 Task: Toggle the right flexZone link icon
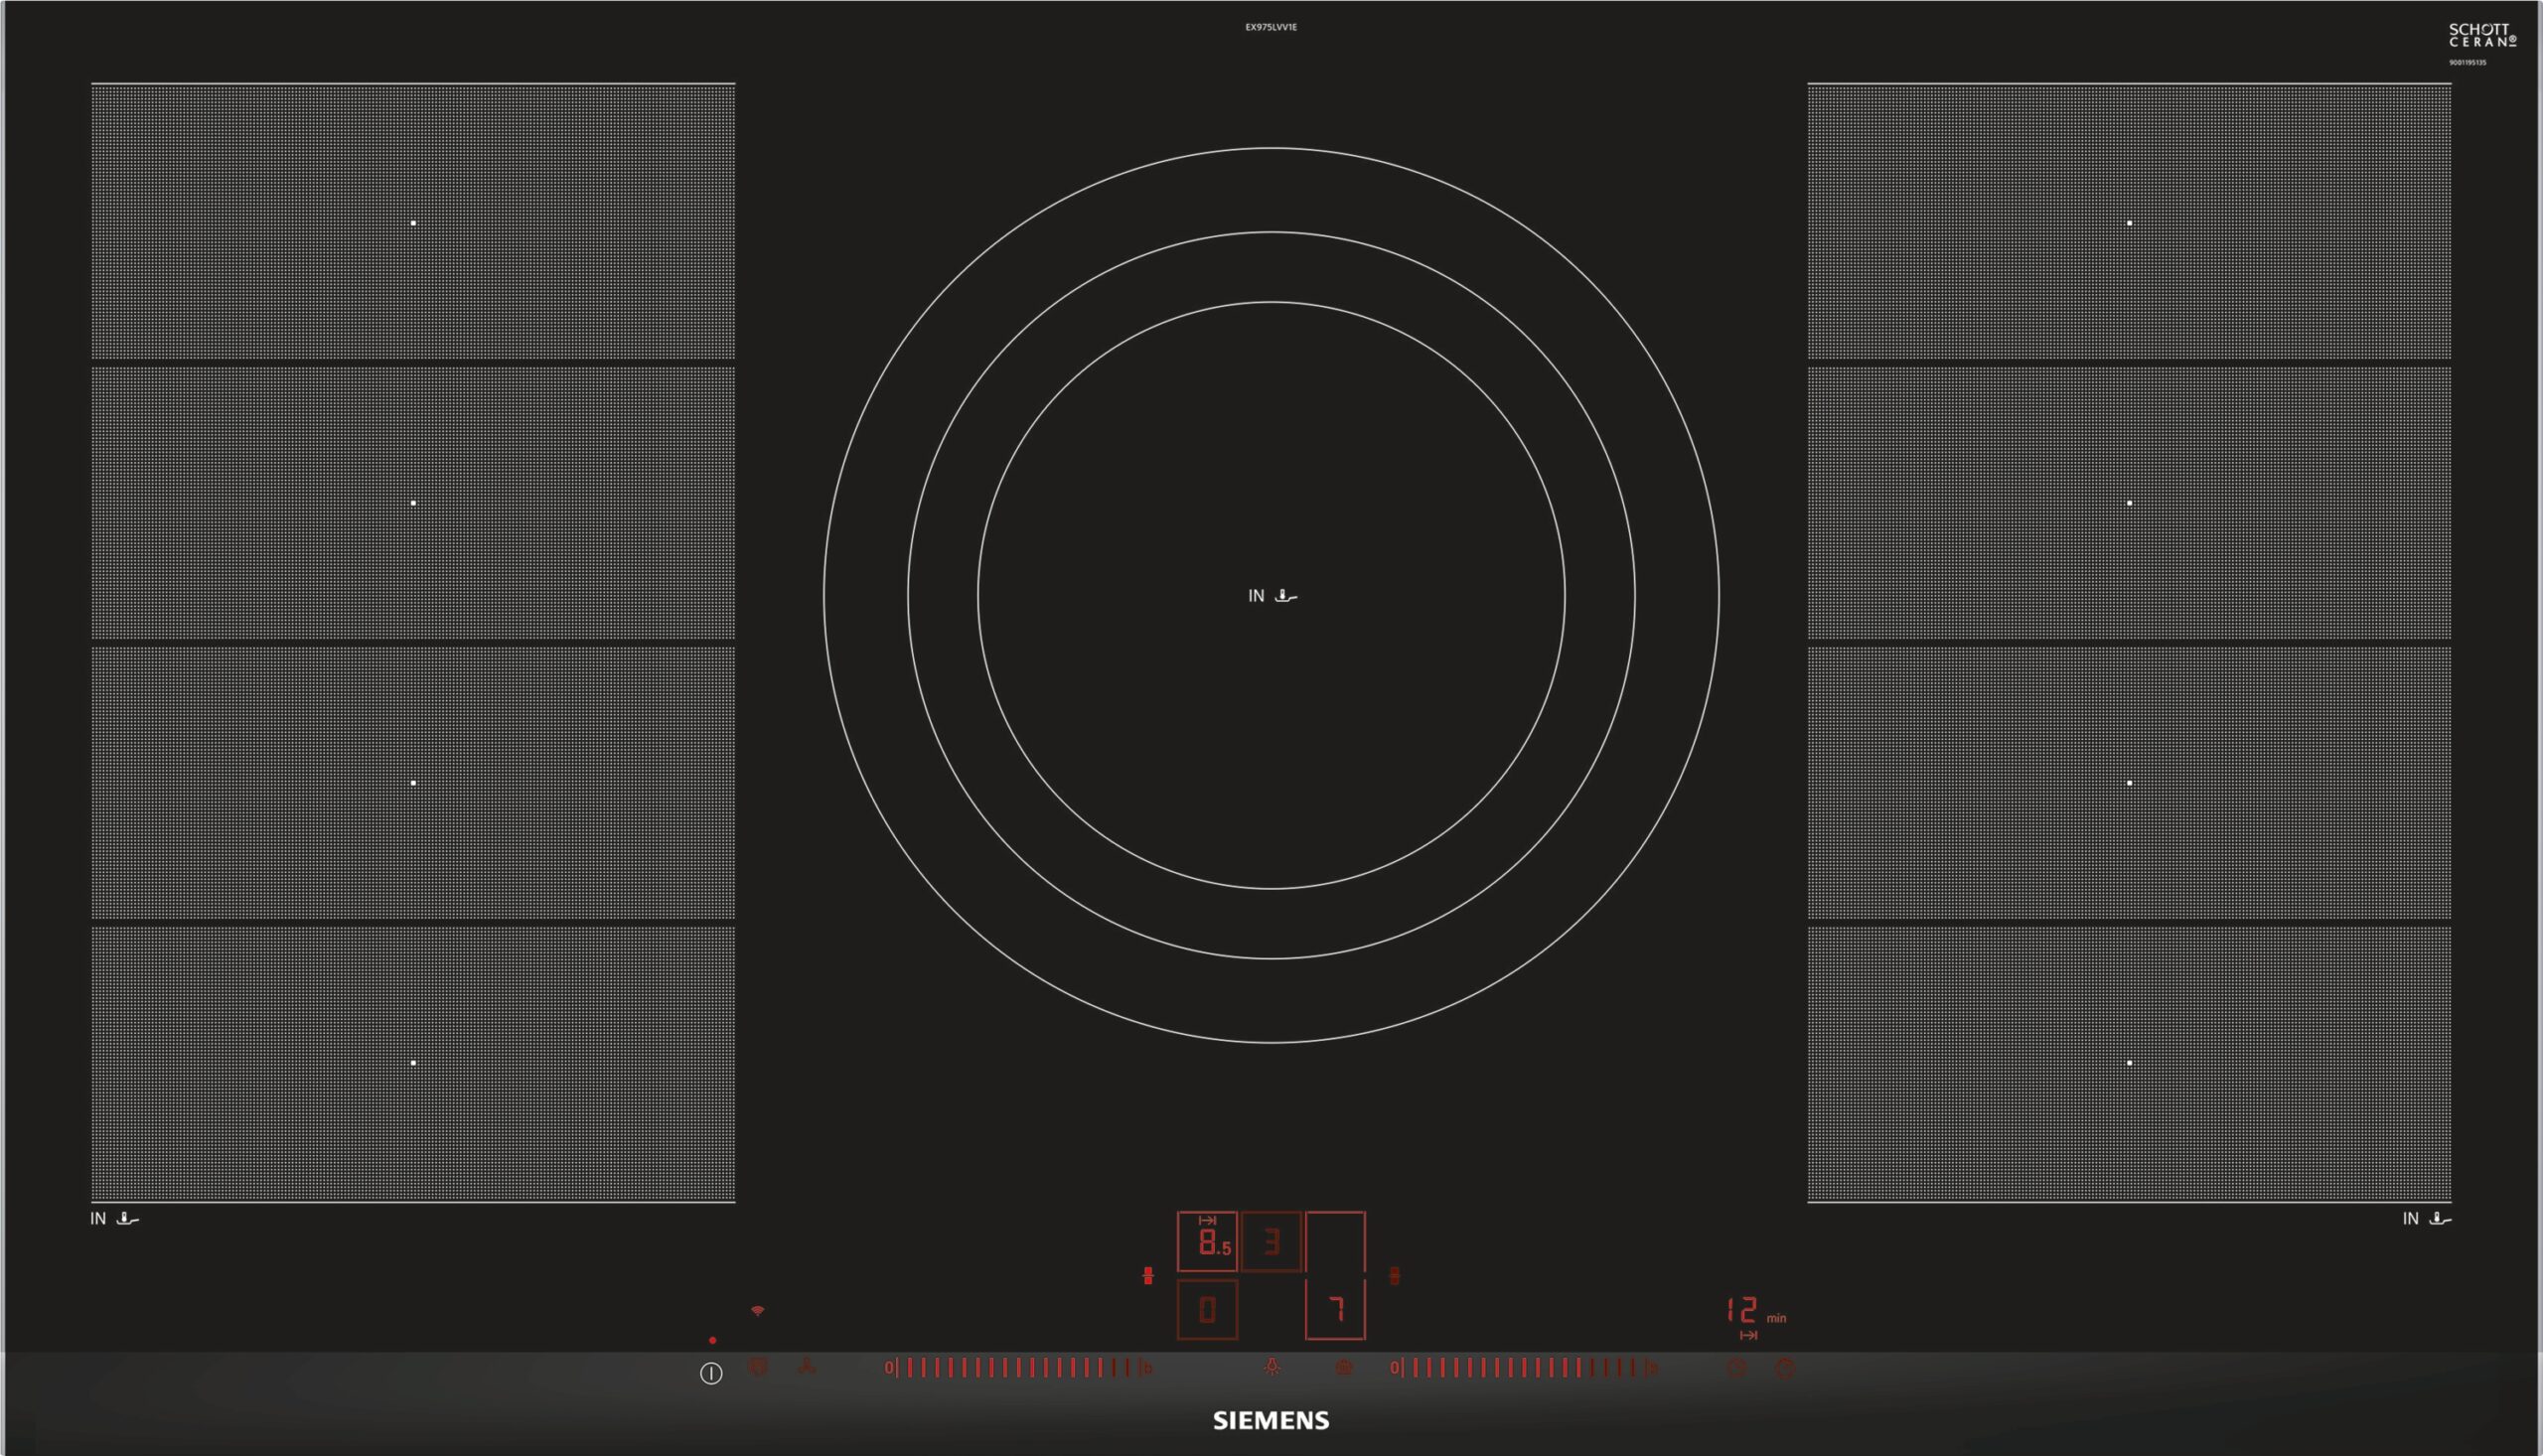pos(1395,1276)
